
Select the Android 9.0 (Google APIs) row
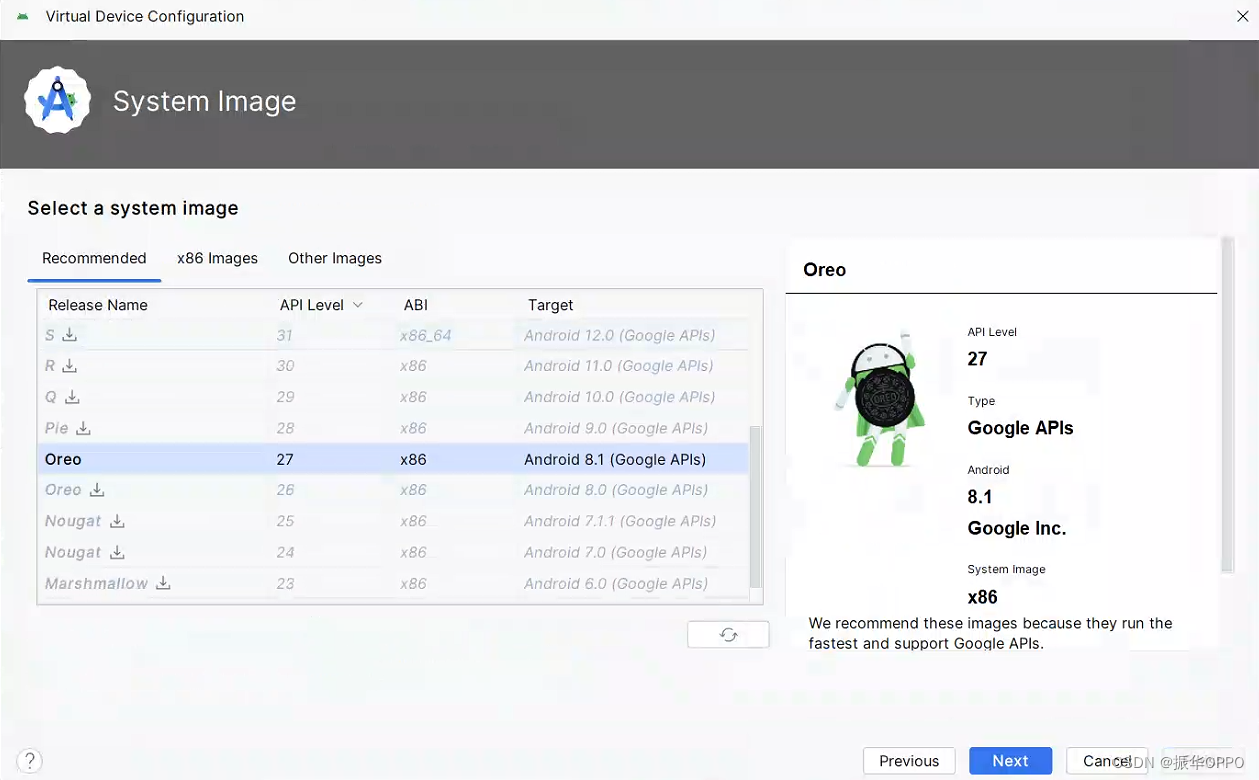coord(393,428)
